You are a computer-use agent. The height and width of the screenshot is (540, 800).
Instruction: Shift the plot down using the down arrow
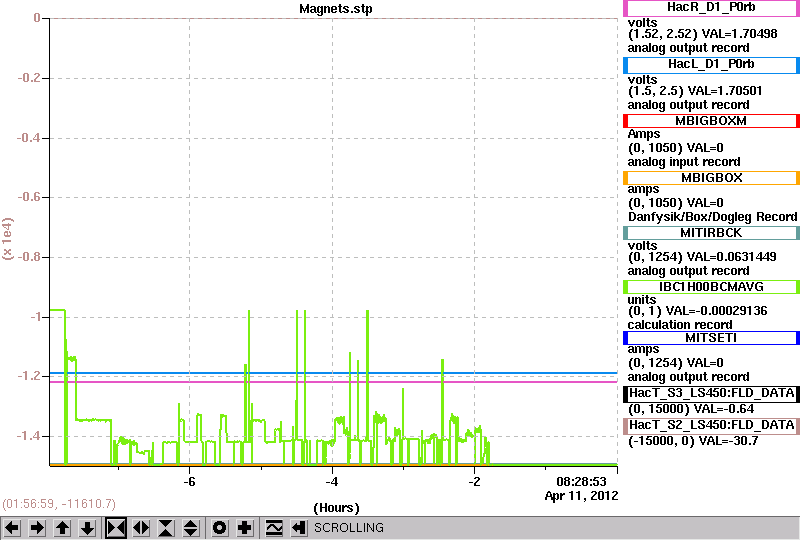[87, 528]
